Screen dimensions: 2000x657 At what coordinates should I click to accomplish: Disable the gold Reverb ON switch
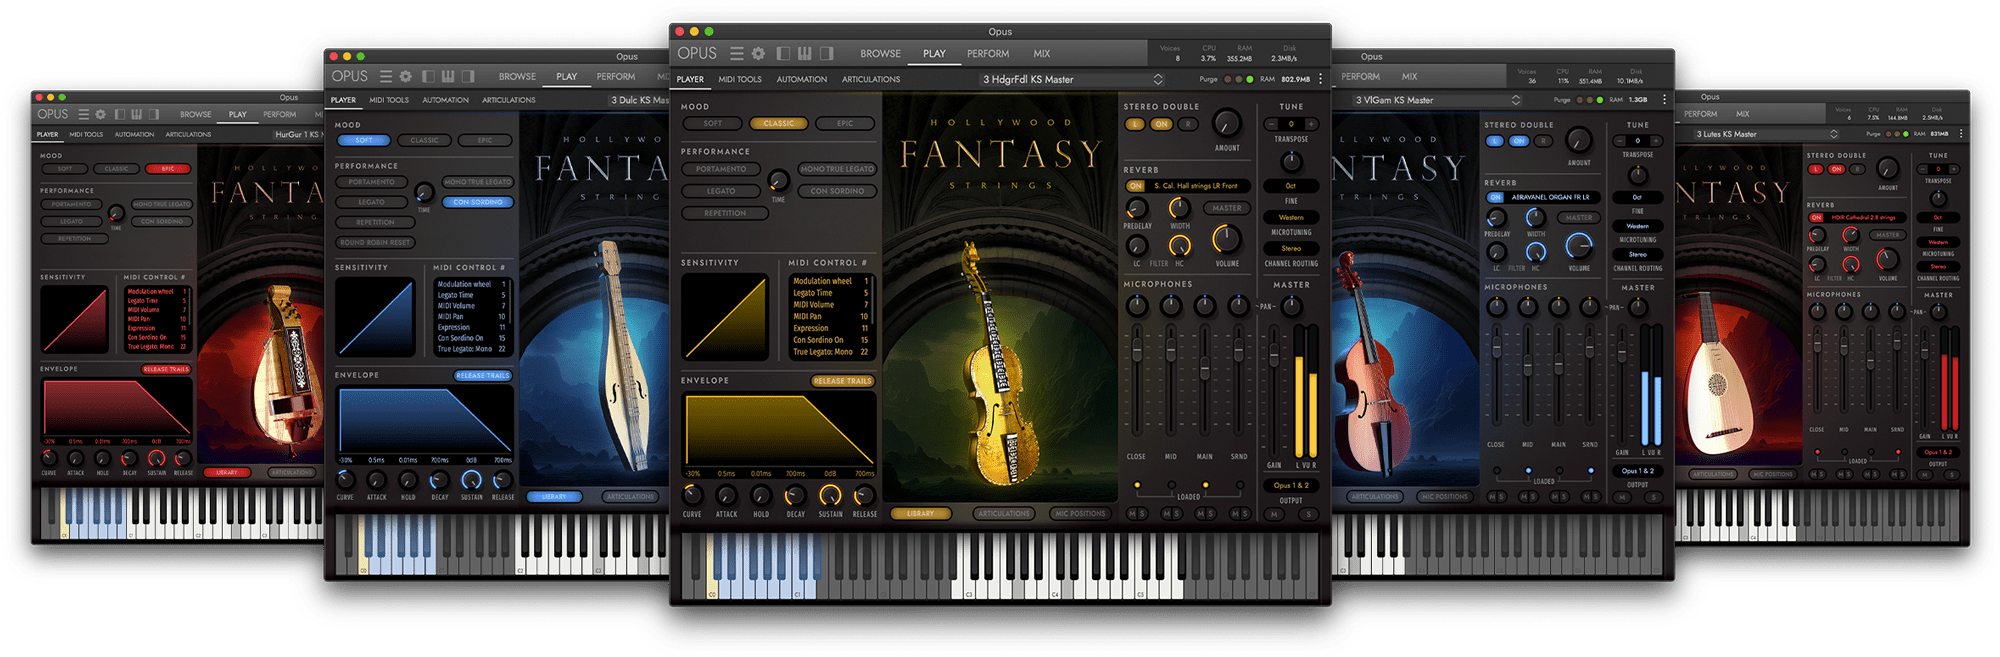click(1135, 186)
